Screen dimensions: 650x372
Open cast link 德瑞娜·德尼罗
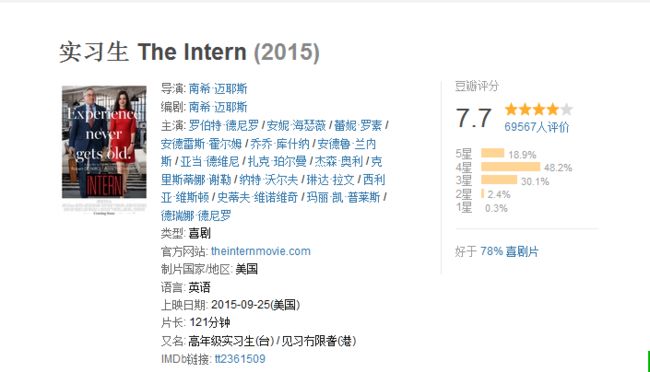[196, 216]
